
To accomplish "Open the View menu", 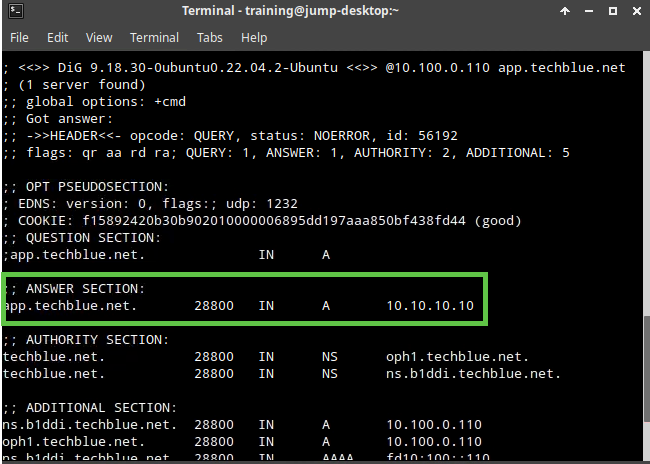I will (x=99, y=38).
